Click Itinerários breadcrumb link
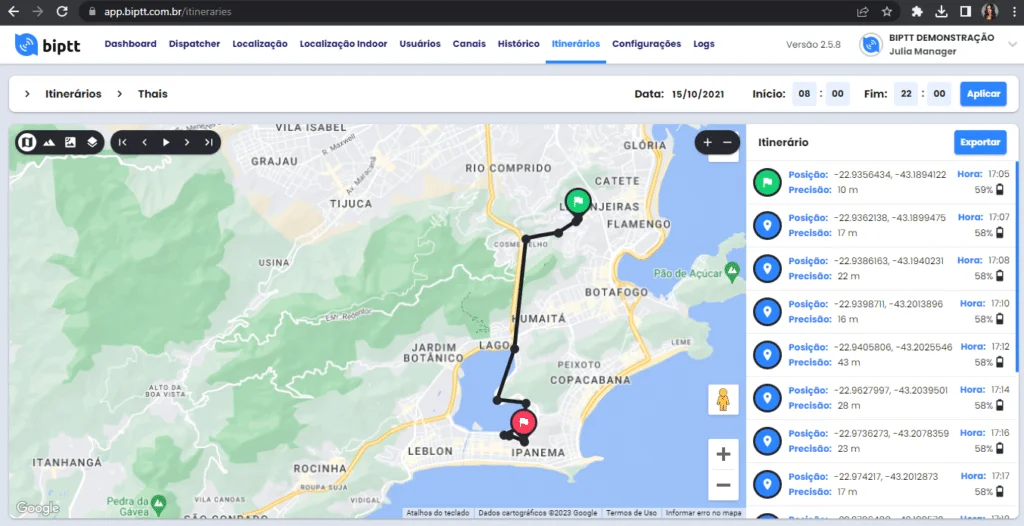The height and width of the screenshot is (526, 1024). pos(73,94)
